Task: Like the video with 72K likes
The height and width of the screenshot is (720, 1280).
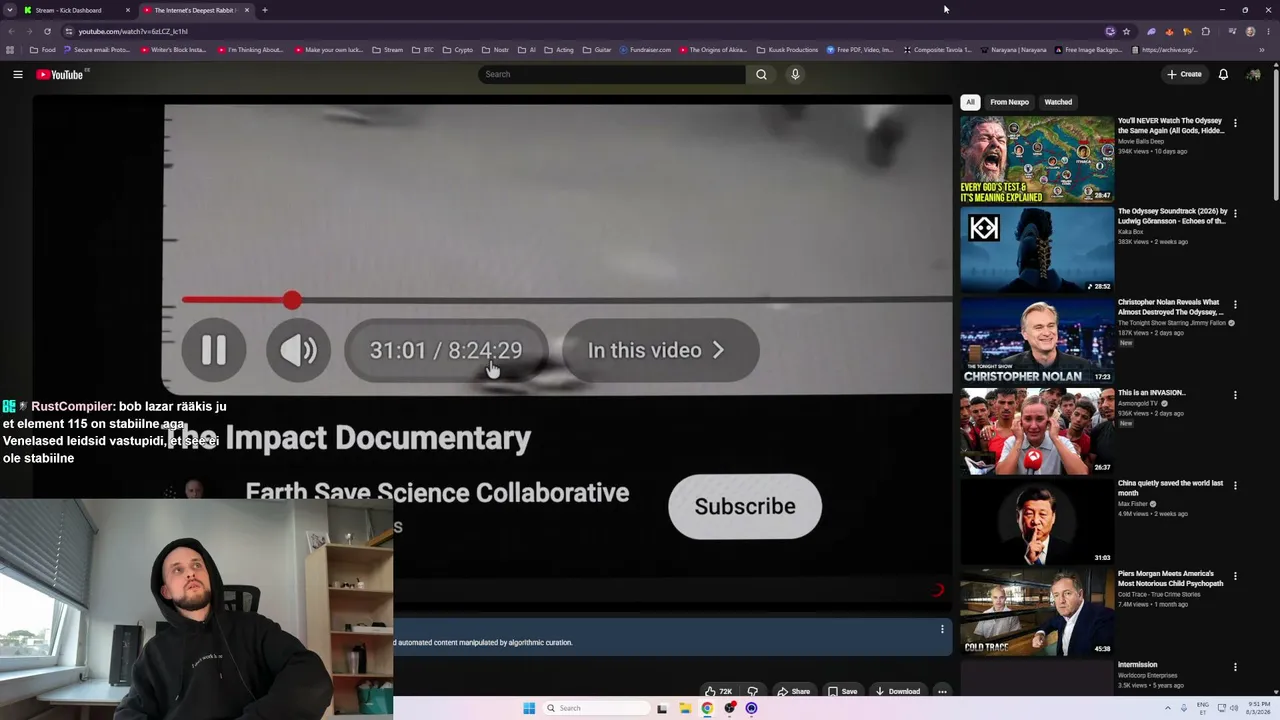Action: coord(718,691)
